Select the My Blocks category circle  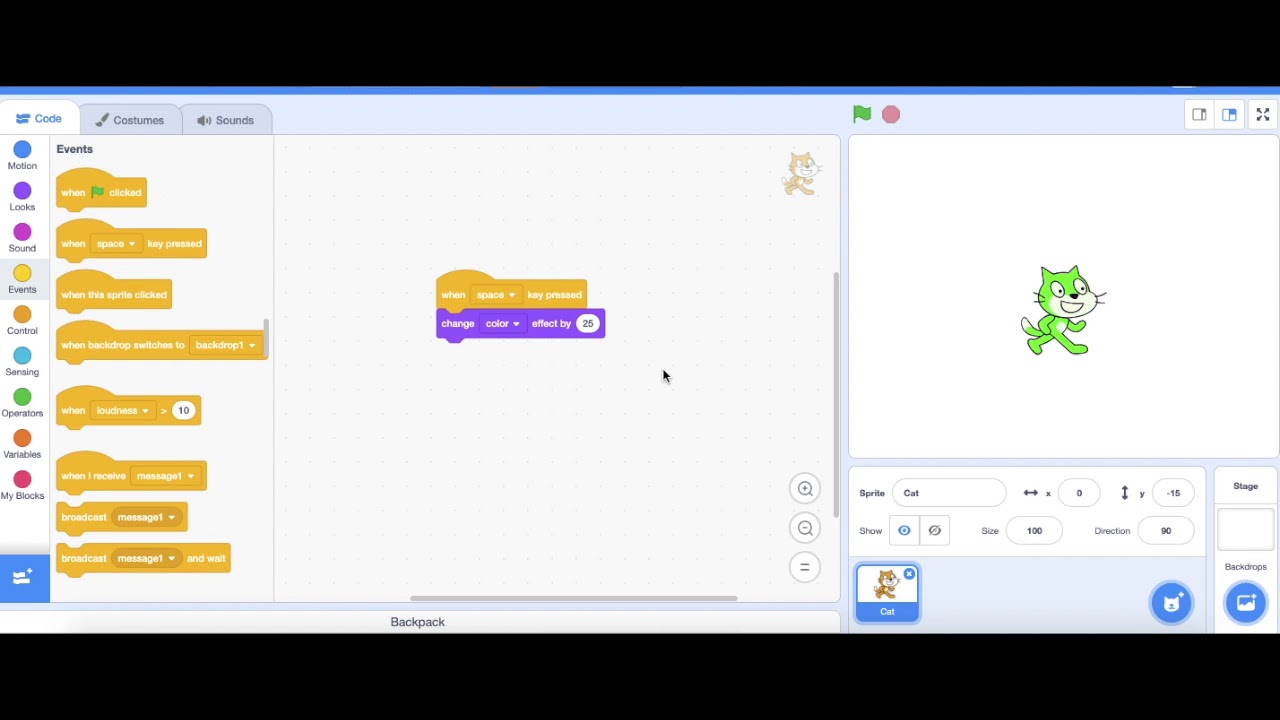[x=22, y=479]
